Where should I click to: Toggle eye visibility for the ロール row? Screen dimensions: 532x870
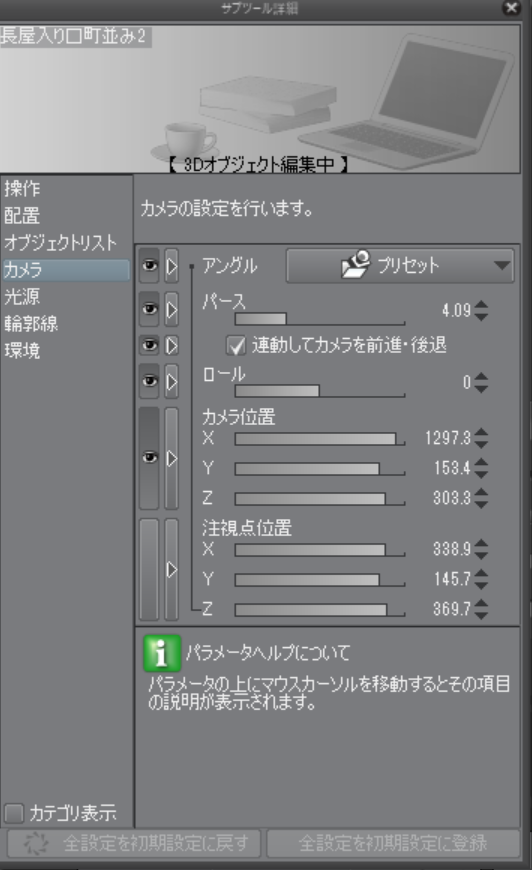pos(149,381)
